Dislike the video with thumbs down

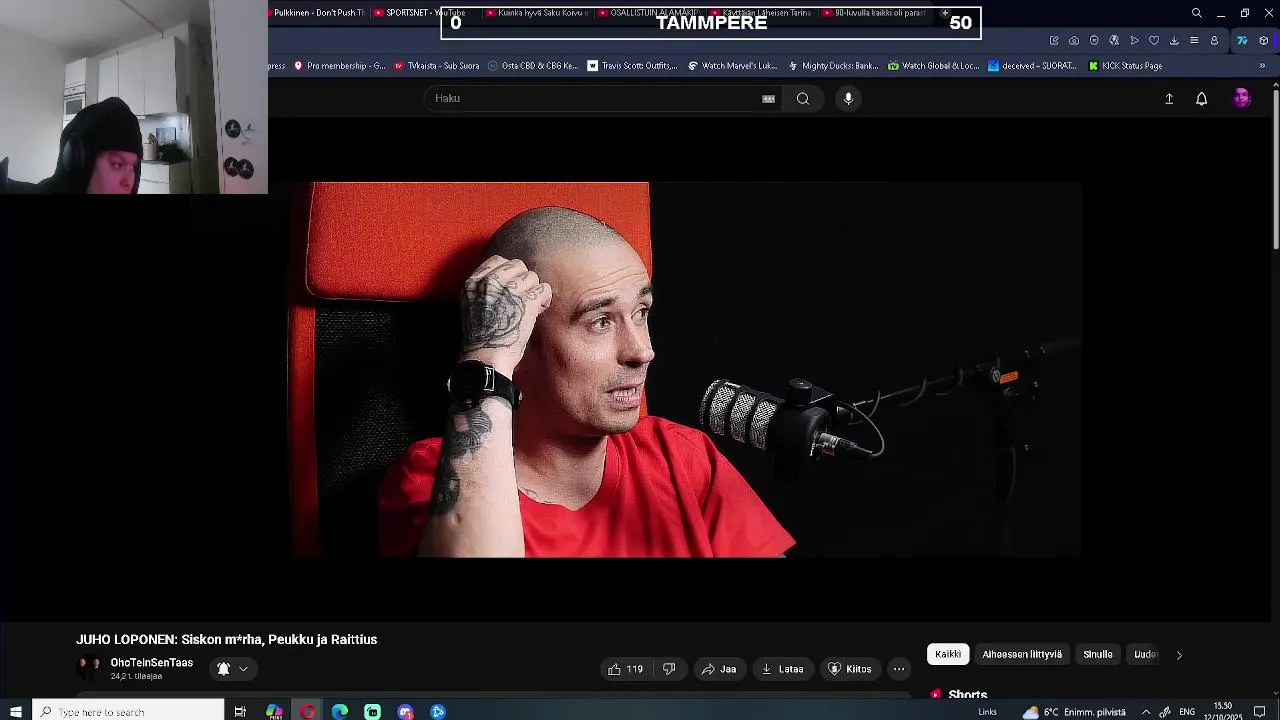pos(669,669)
